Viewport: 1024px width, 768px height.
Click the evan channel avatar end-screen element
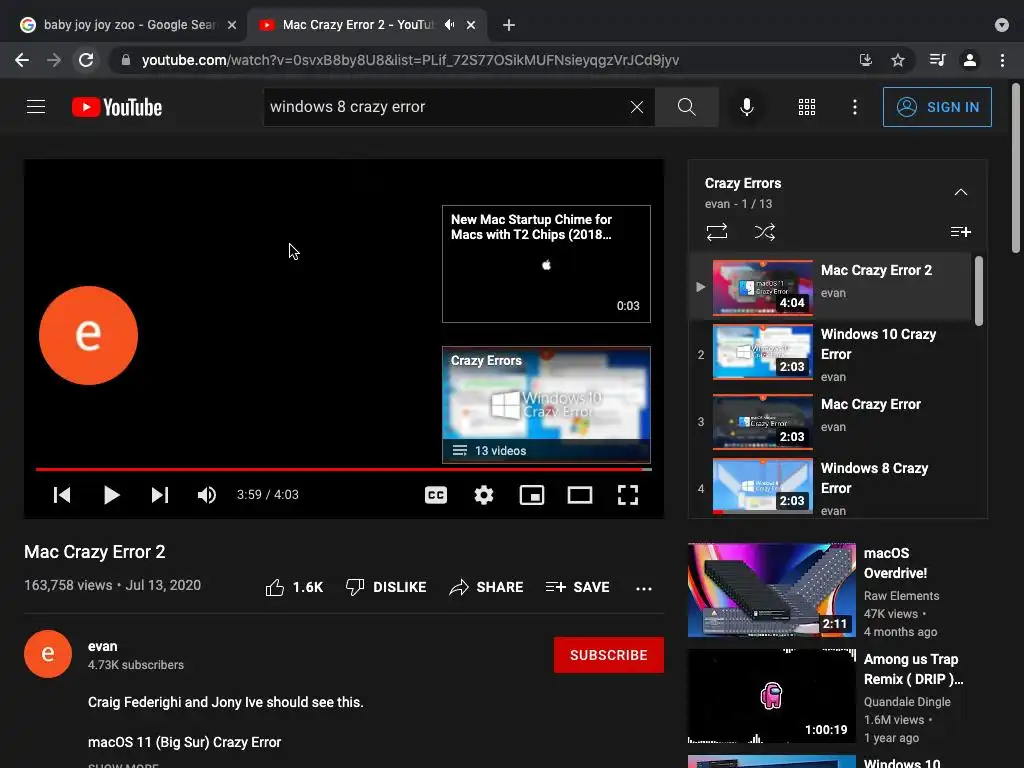click(88, 335)
